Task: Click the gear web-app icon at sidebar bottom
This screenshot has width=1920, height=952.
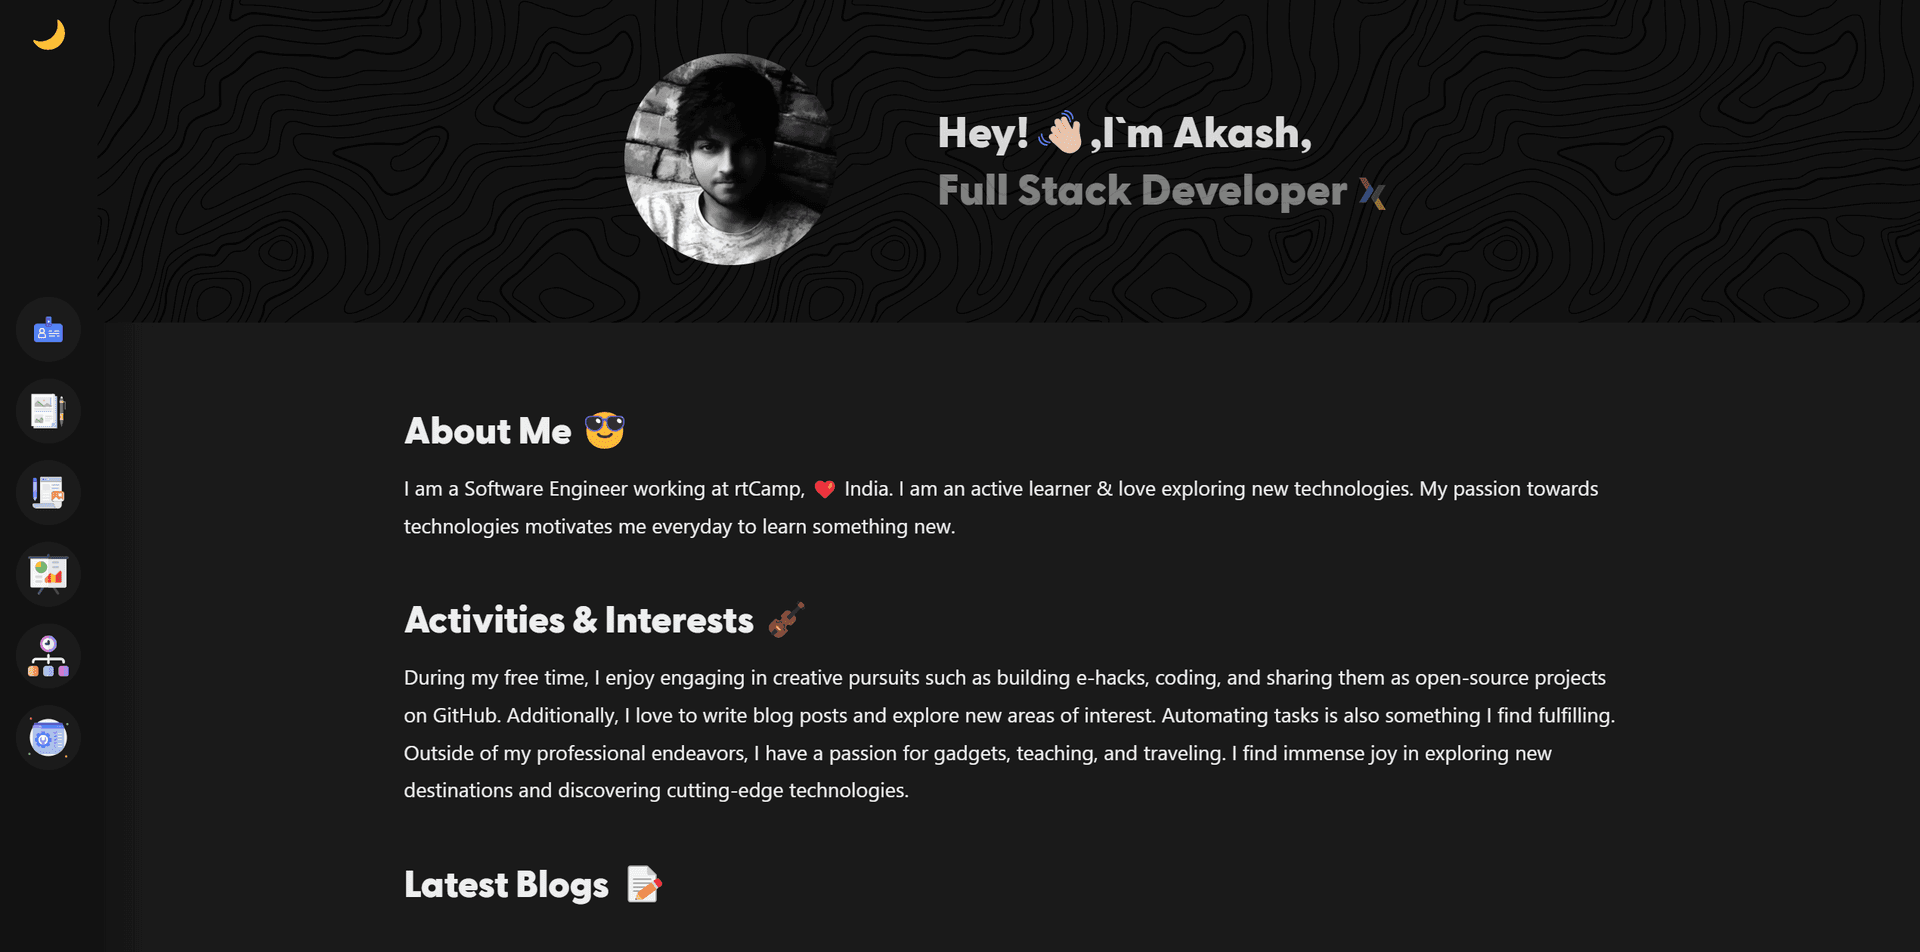Action: [48, 737]
